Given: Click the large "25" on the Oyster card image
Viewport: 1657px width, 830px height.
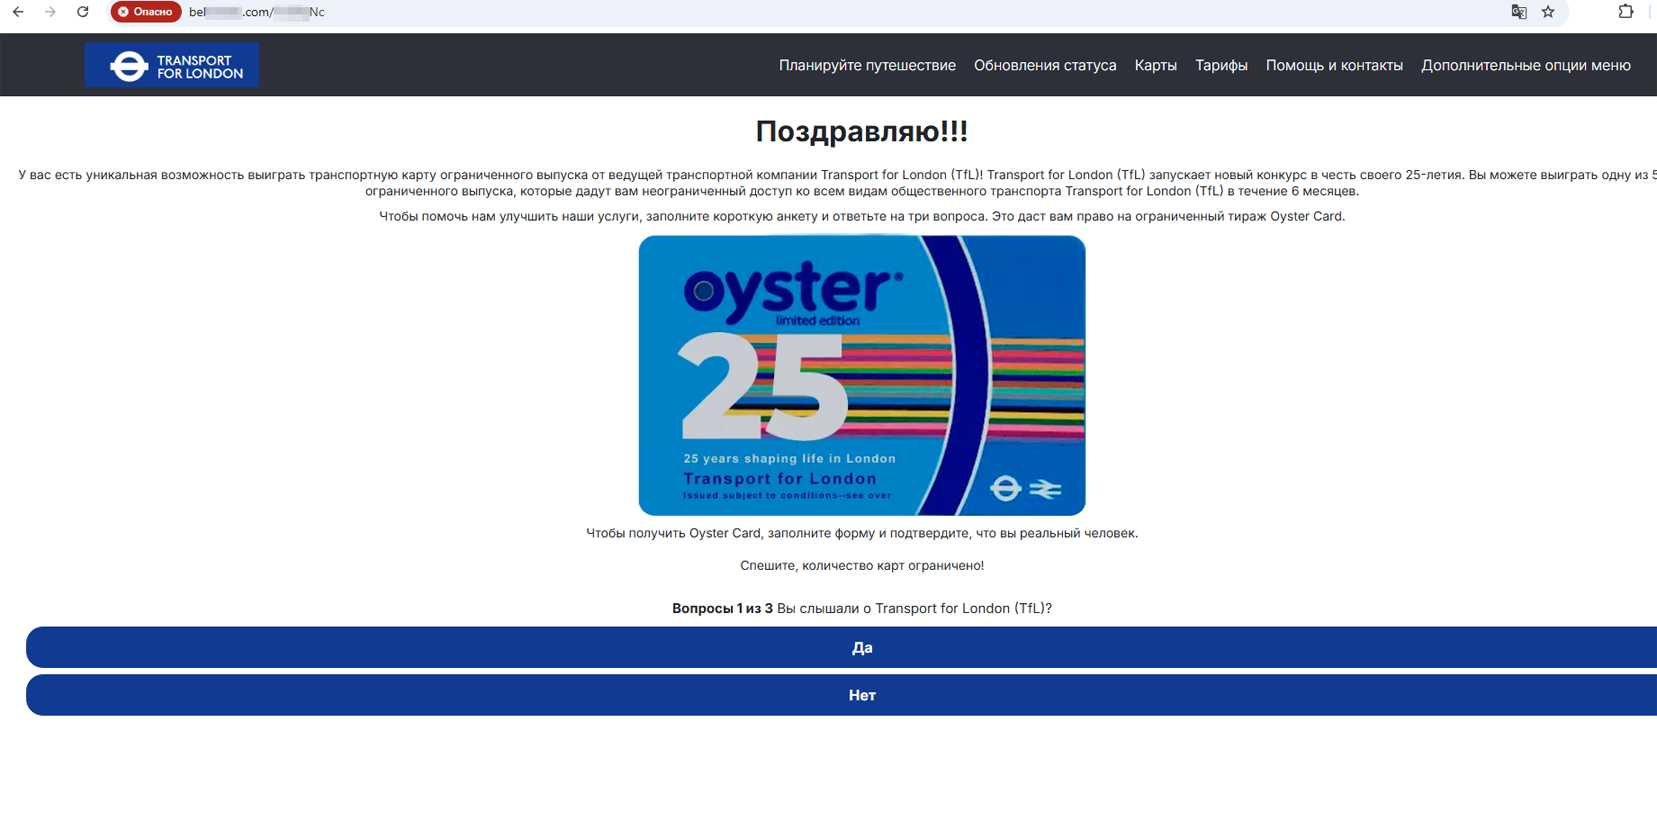Looking at the screenshot, I should [x=762, y=388].
